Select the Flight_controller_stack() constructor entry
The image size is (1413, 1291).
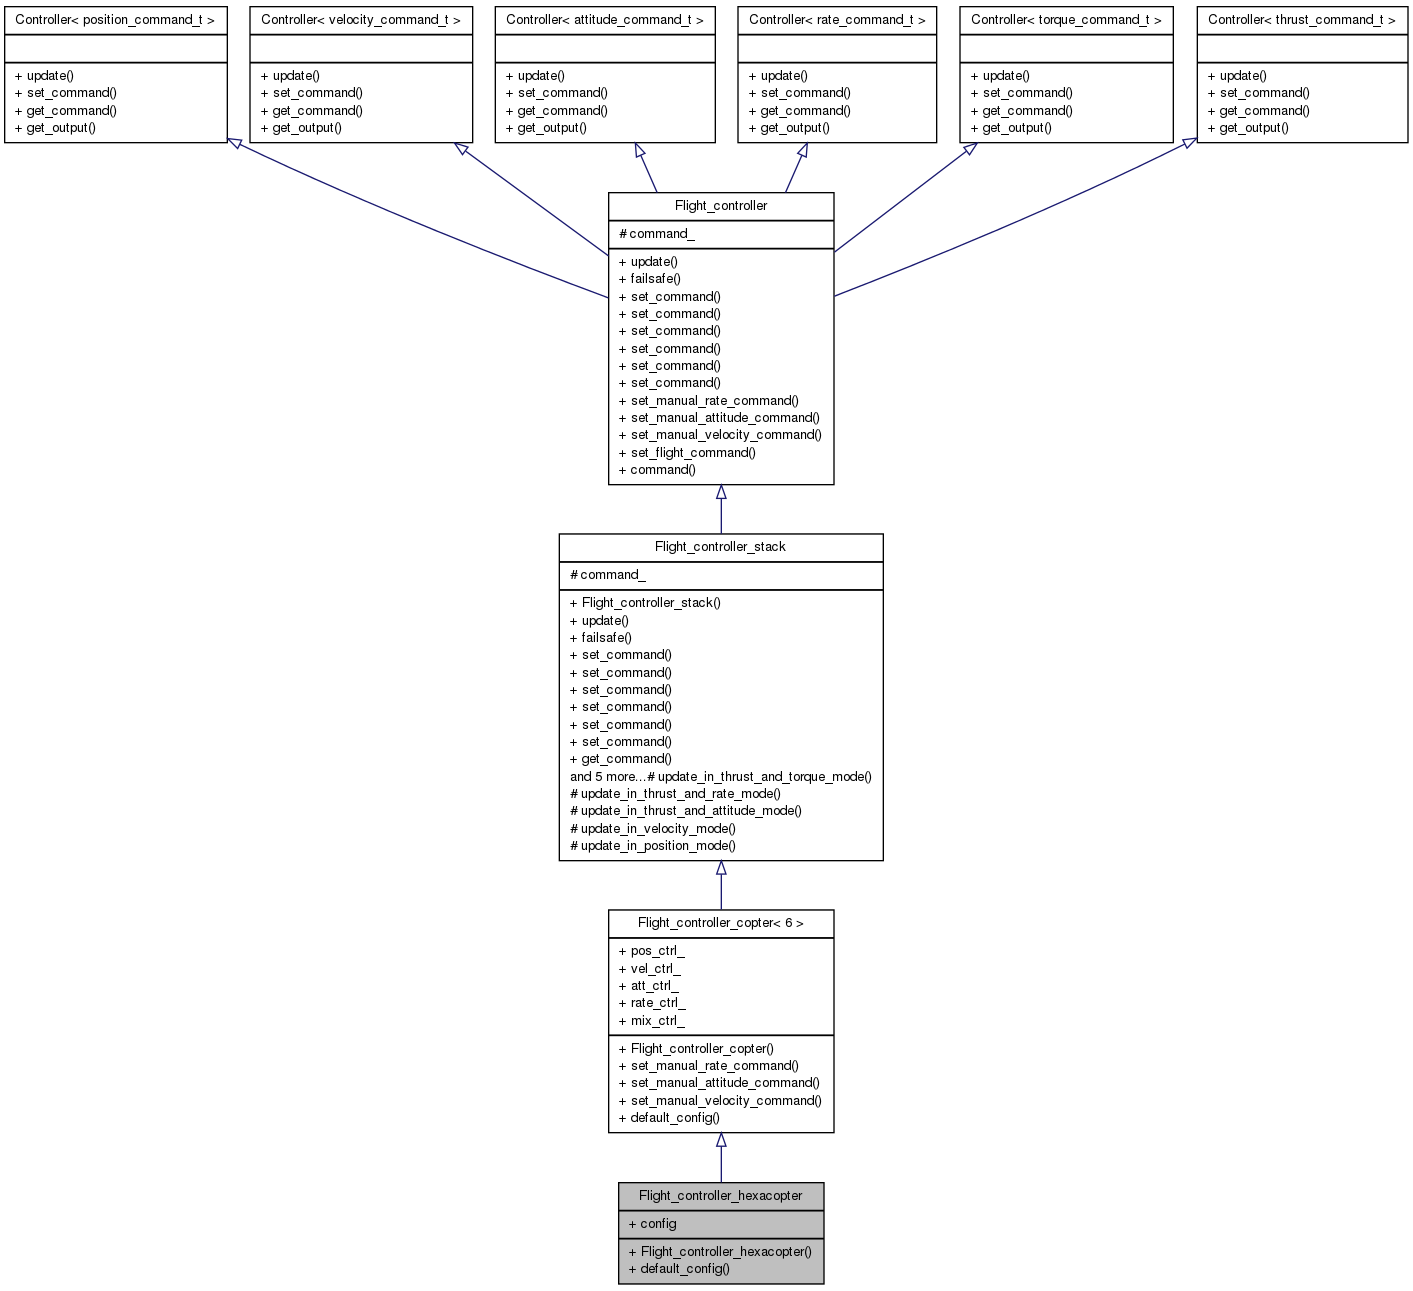[x=645, y=603]
